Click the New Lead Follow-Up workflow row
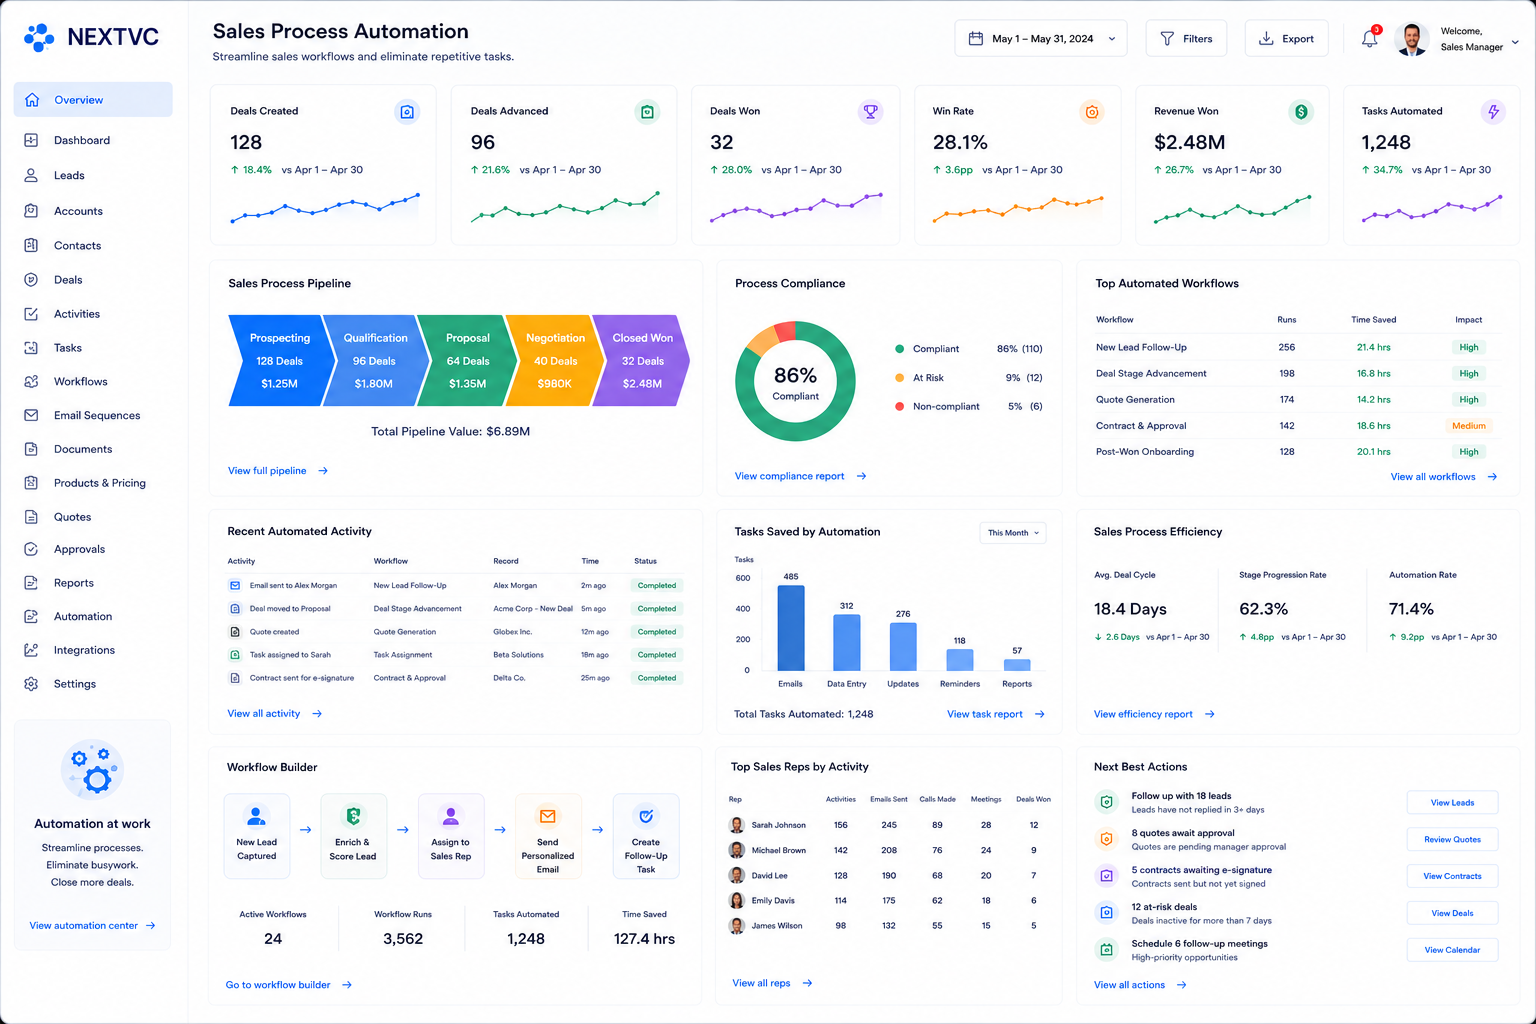Image resolution: width=1536 pixels, height=1024 pixels. pos(1297,348)
